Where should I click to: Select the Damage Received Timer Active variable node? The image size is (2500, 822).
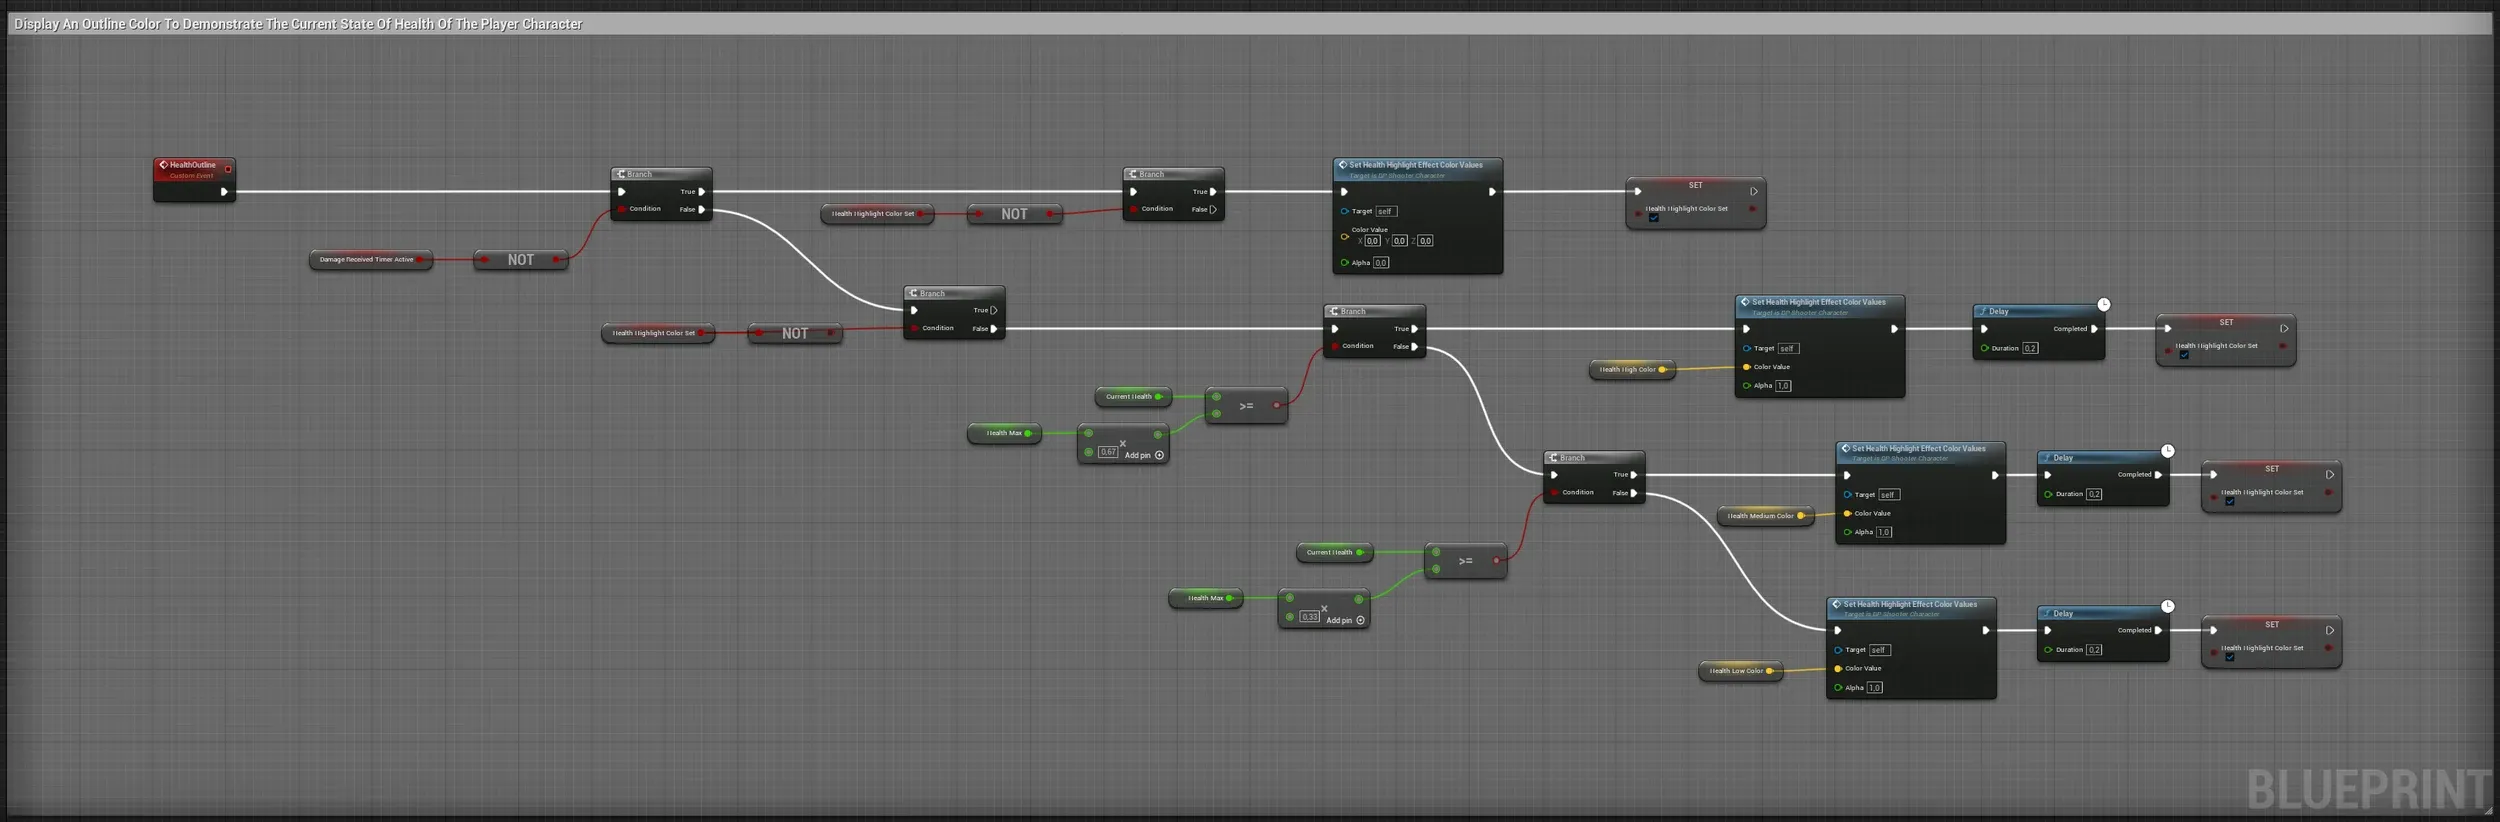(371, 260)
